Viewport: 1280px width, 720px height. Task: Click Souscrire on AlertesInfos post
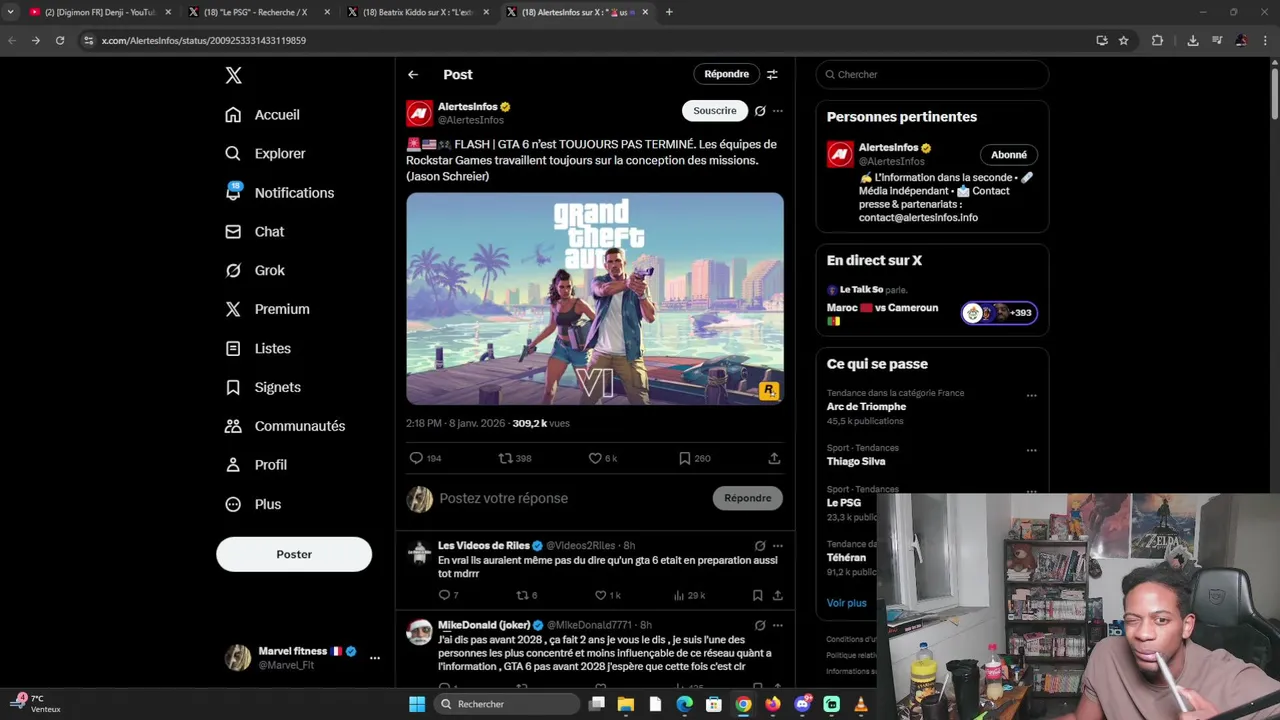click(x=715, y=111)
